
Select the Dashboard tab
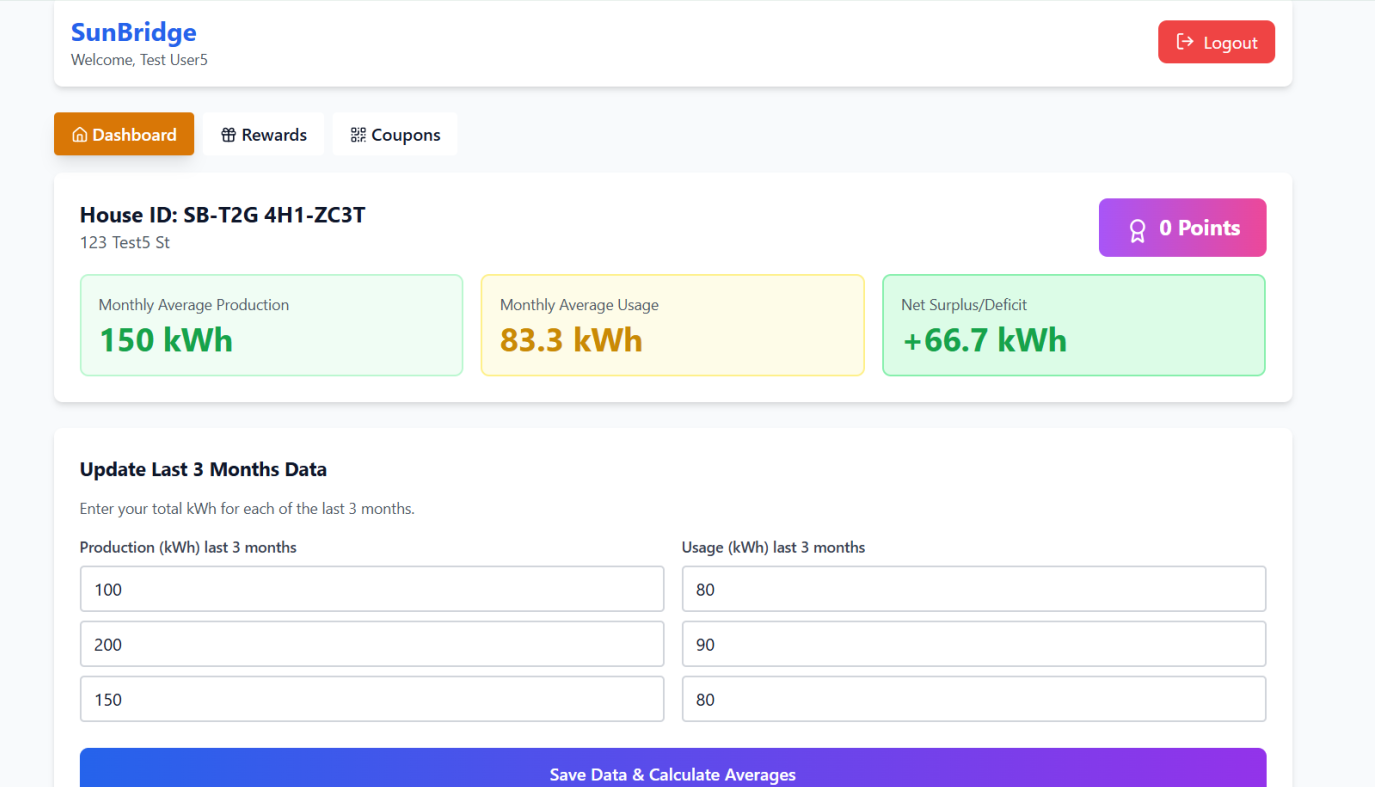(x=124, y=134)
